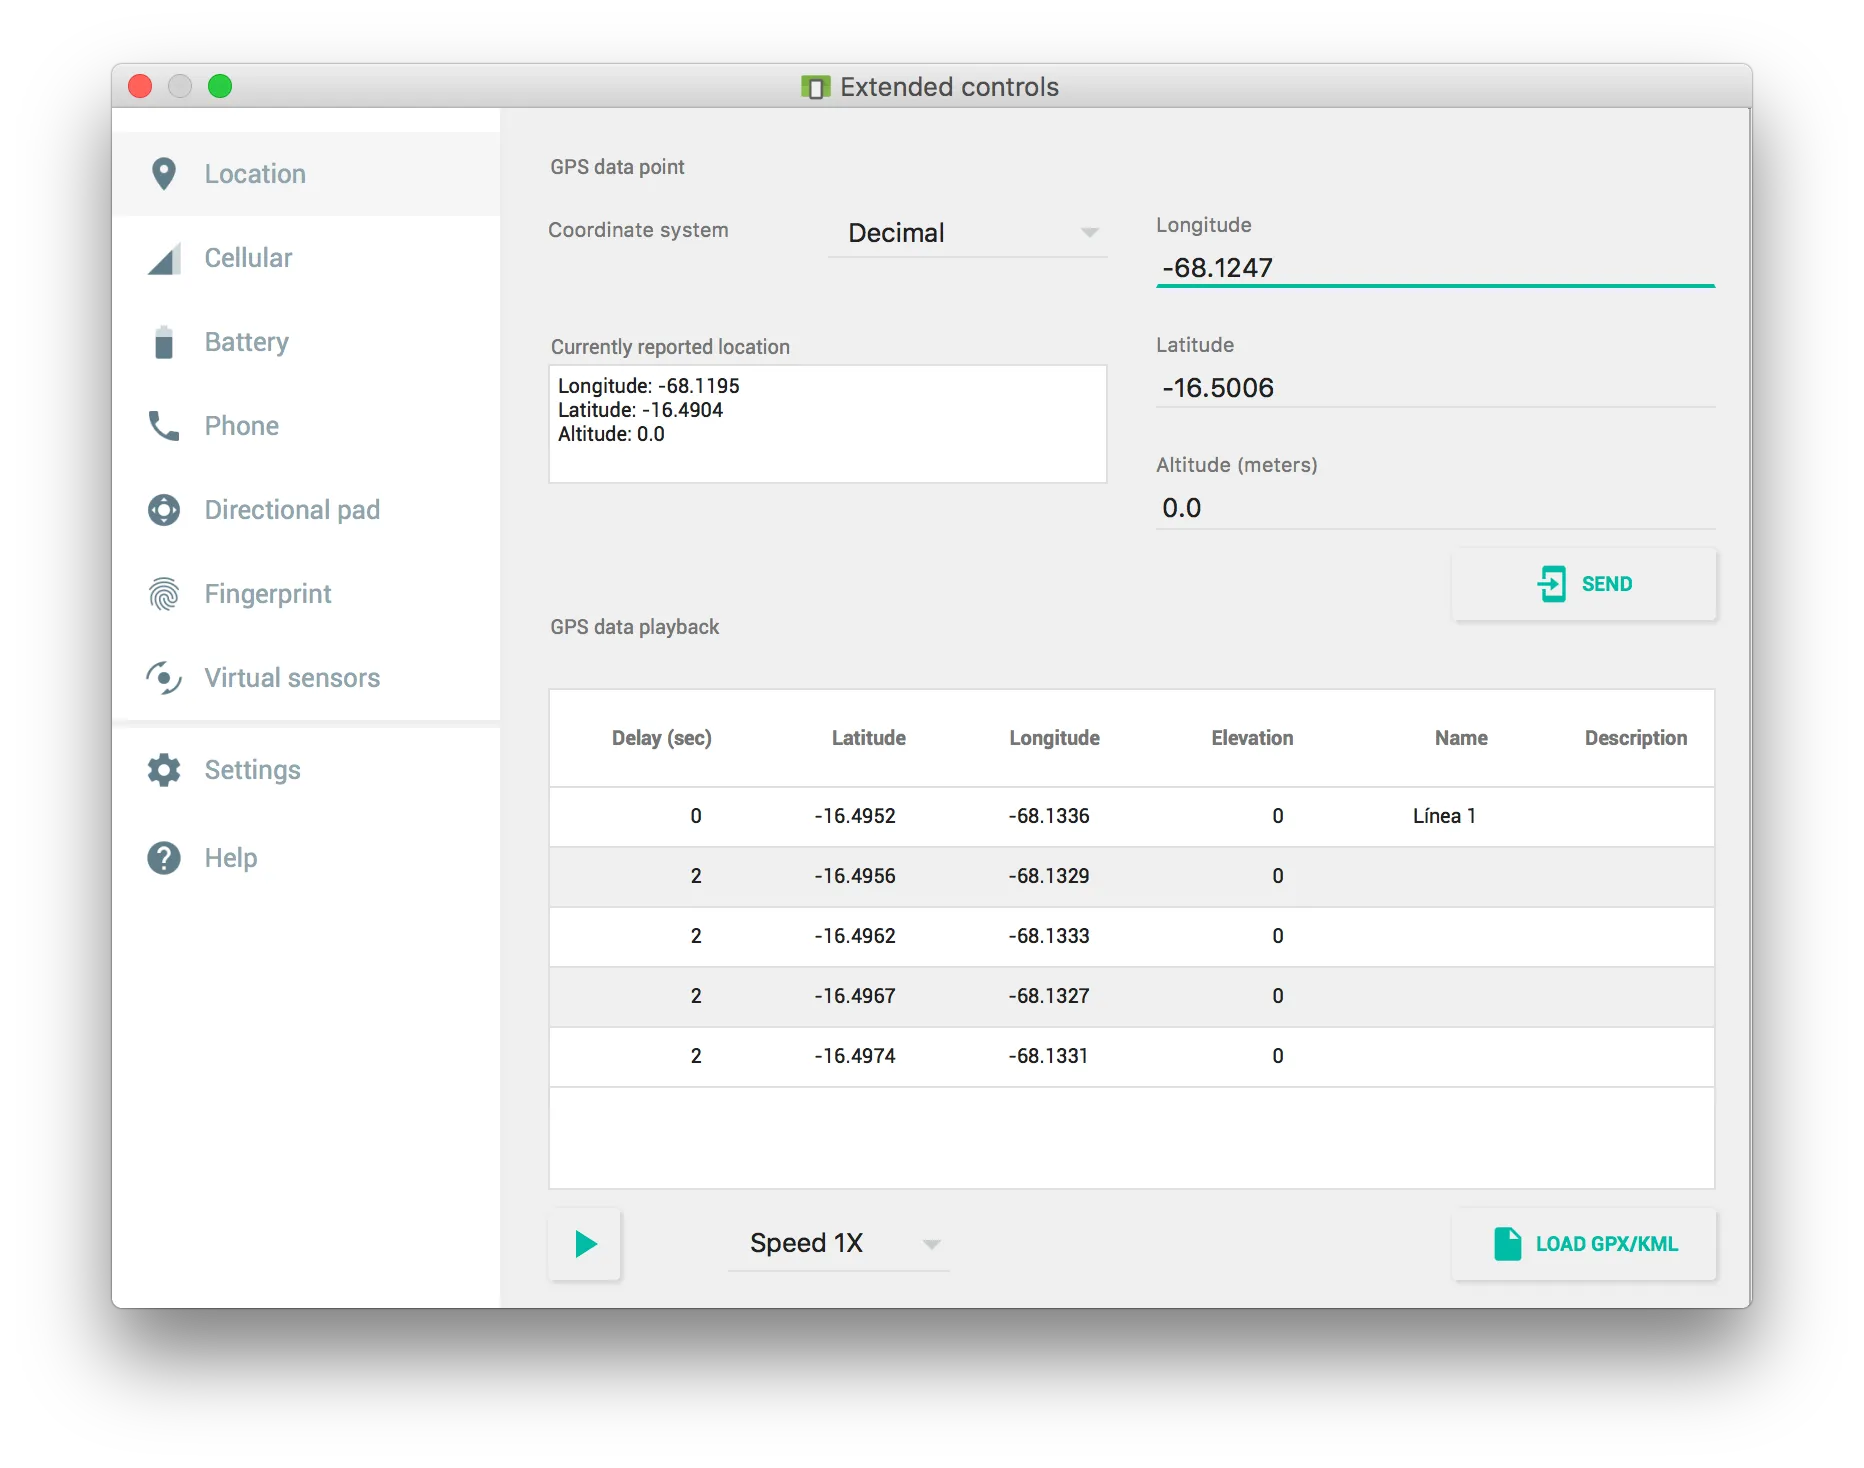The height and width of the screenshot is (1468, 1864).
Task: Click the Directional pad icon
Action: 164,510
